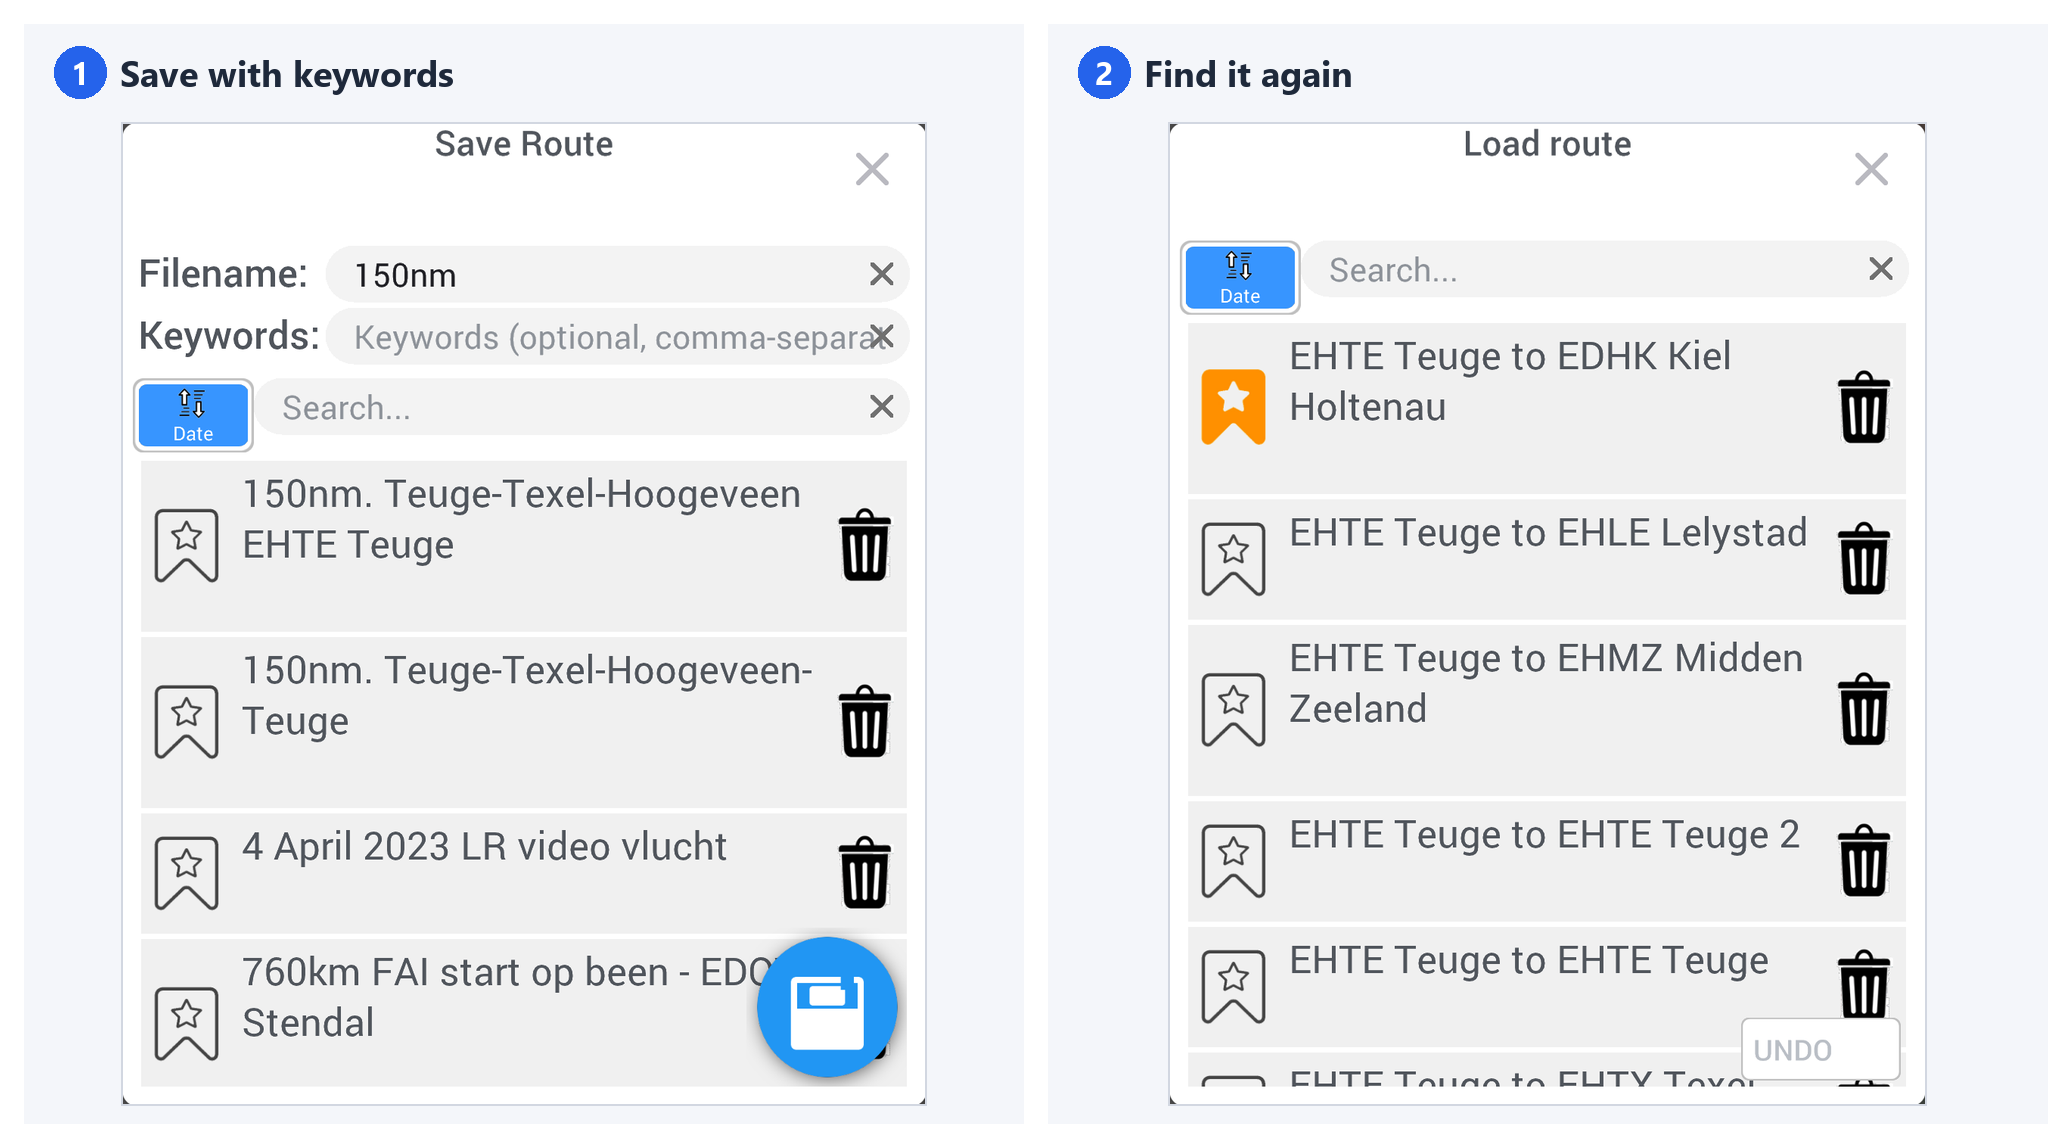Viewport: 2072px width, 1148px height.
Task: Load EHTE Teuge to EHTE Teuge 2
Action: [1546, 861]
